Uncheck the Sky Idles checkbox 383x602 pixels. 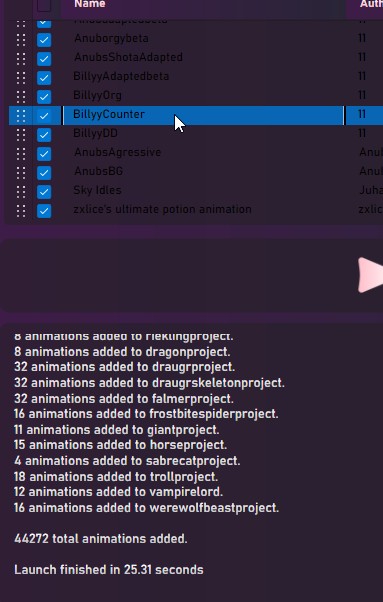pos(44,191)
